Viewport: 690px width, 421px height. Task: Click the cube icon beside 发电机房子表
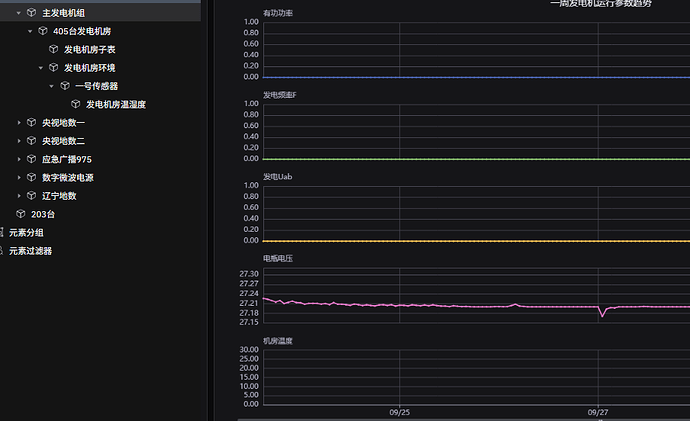click(54, 49)
